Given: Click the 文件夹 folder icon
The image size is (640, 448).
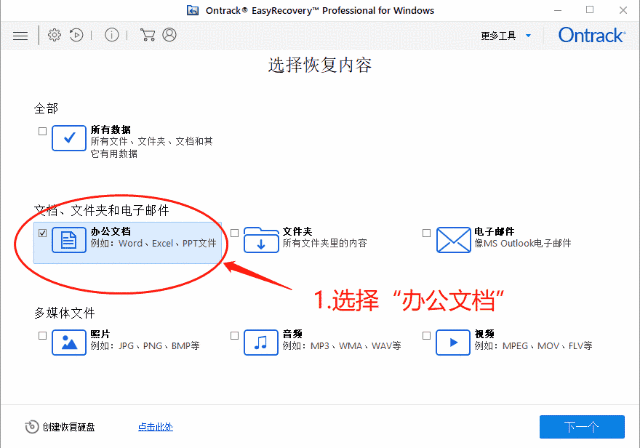Looking at the screenshot, I should (261, 240).
